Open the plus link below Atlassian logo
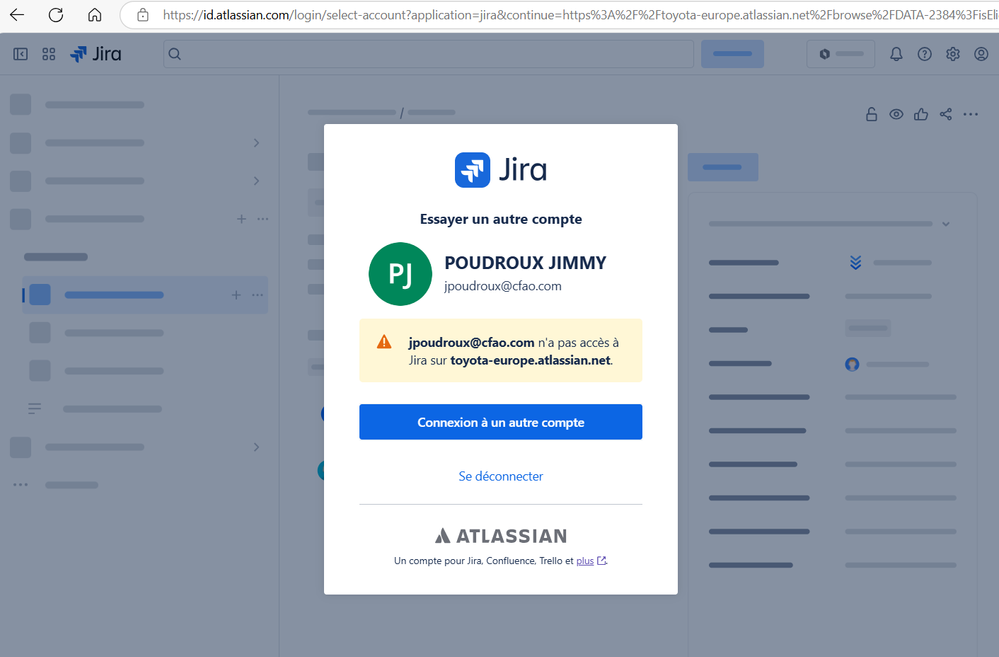 pos(586,561)
